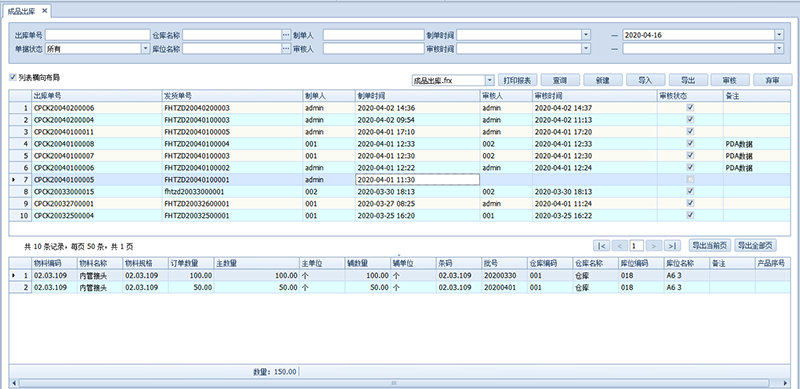The height and width of the screenshot is (389, 800).
Task: Click the 导入 button
Action: 646,80
